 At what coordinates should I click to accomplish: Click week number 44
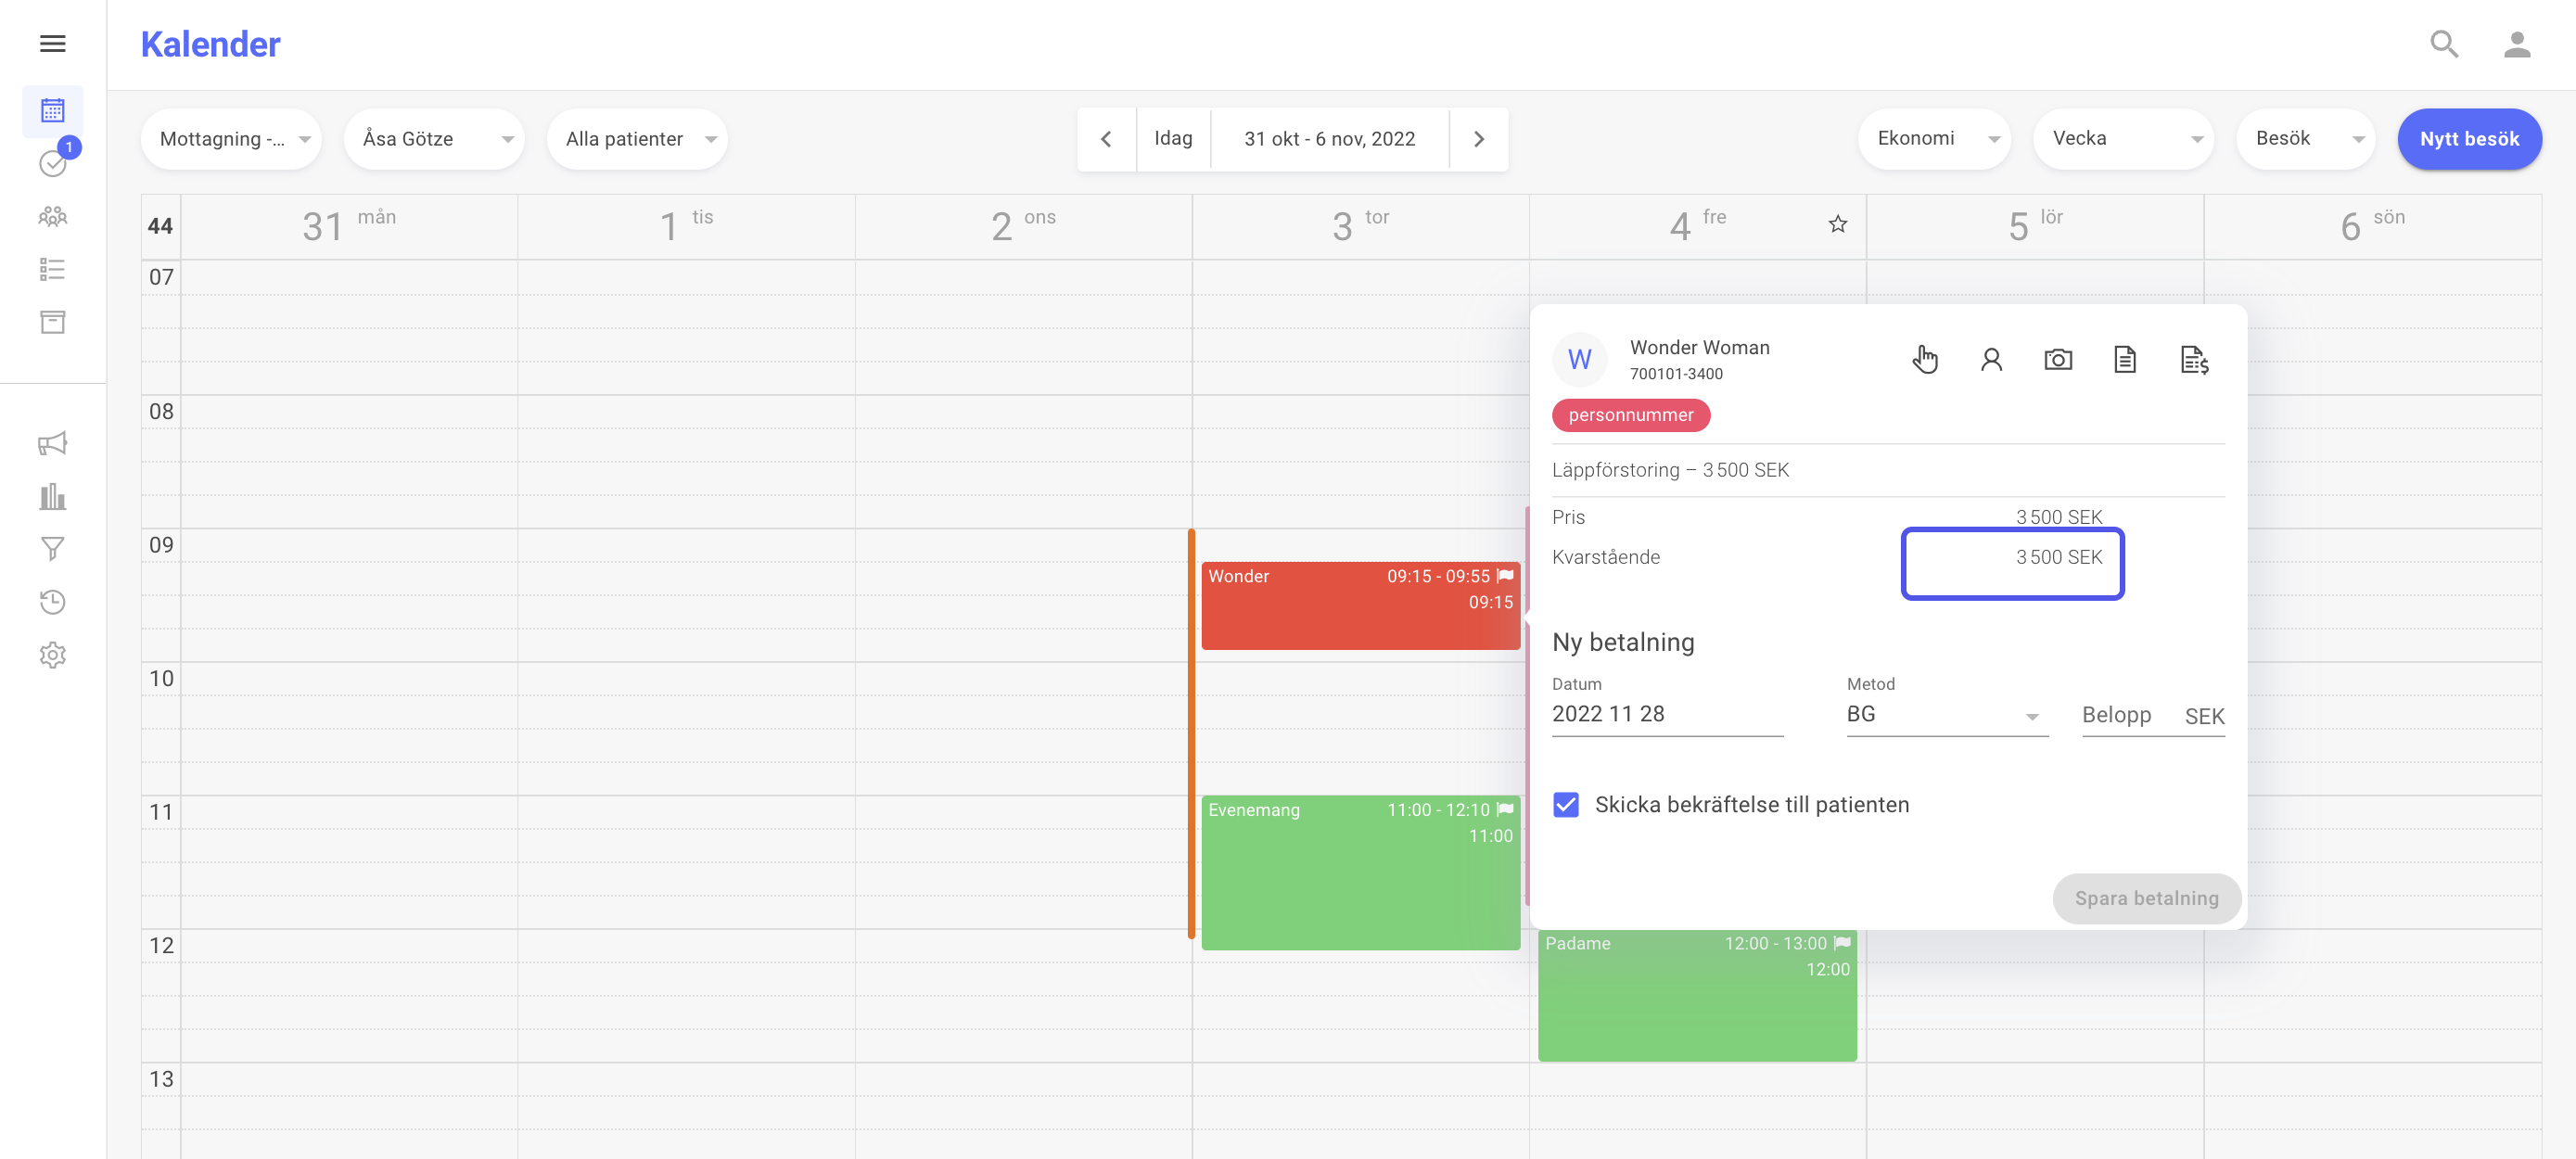point(160,226)
